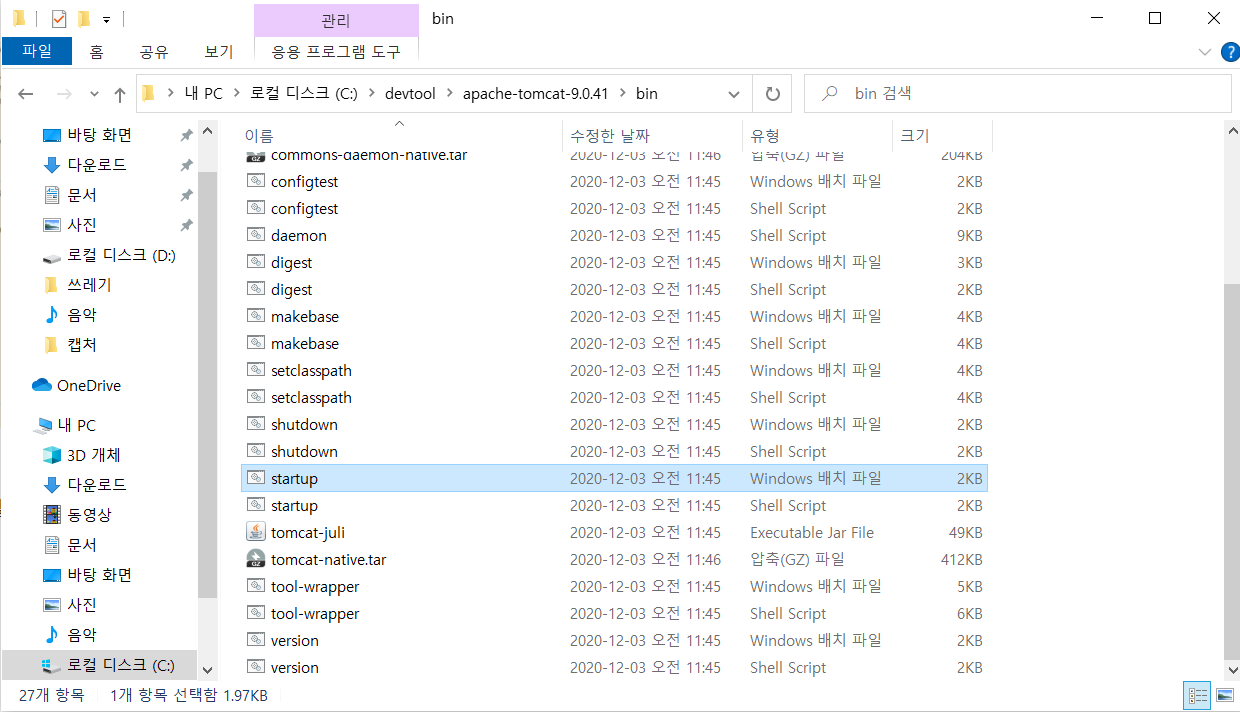Open 로컬 디스크 (D:) in the sidebar
Image resolution: width=1240 pixels, height=712 pixels.
[121, 255]
